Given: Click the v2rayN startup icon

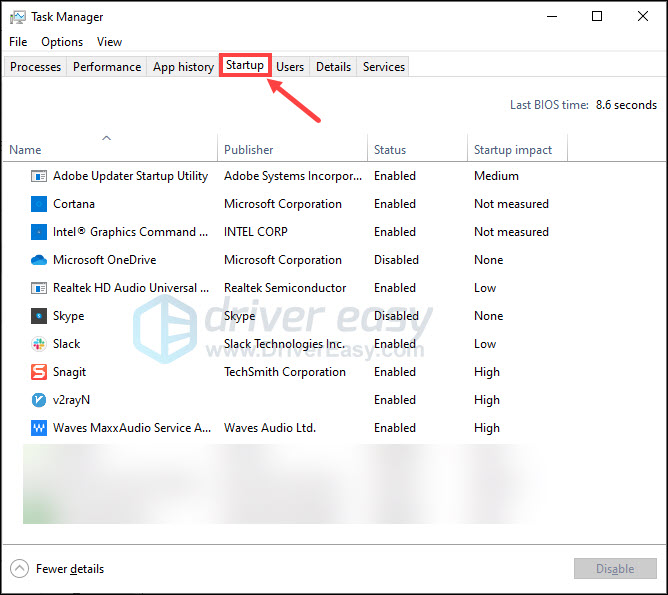Looking at the screenshot, I should 39,400.
